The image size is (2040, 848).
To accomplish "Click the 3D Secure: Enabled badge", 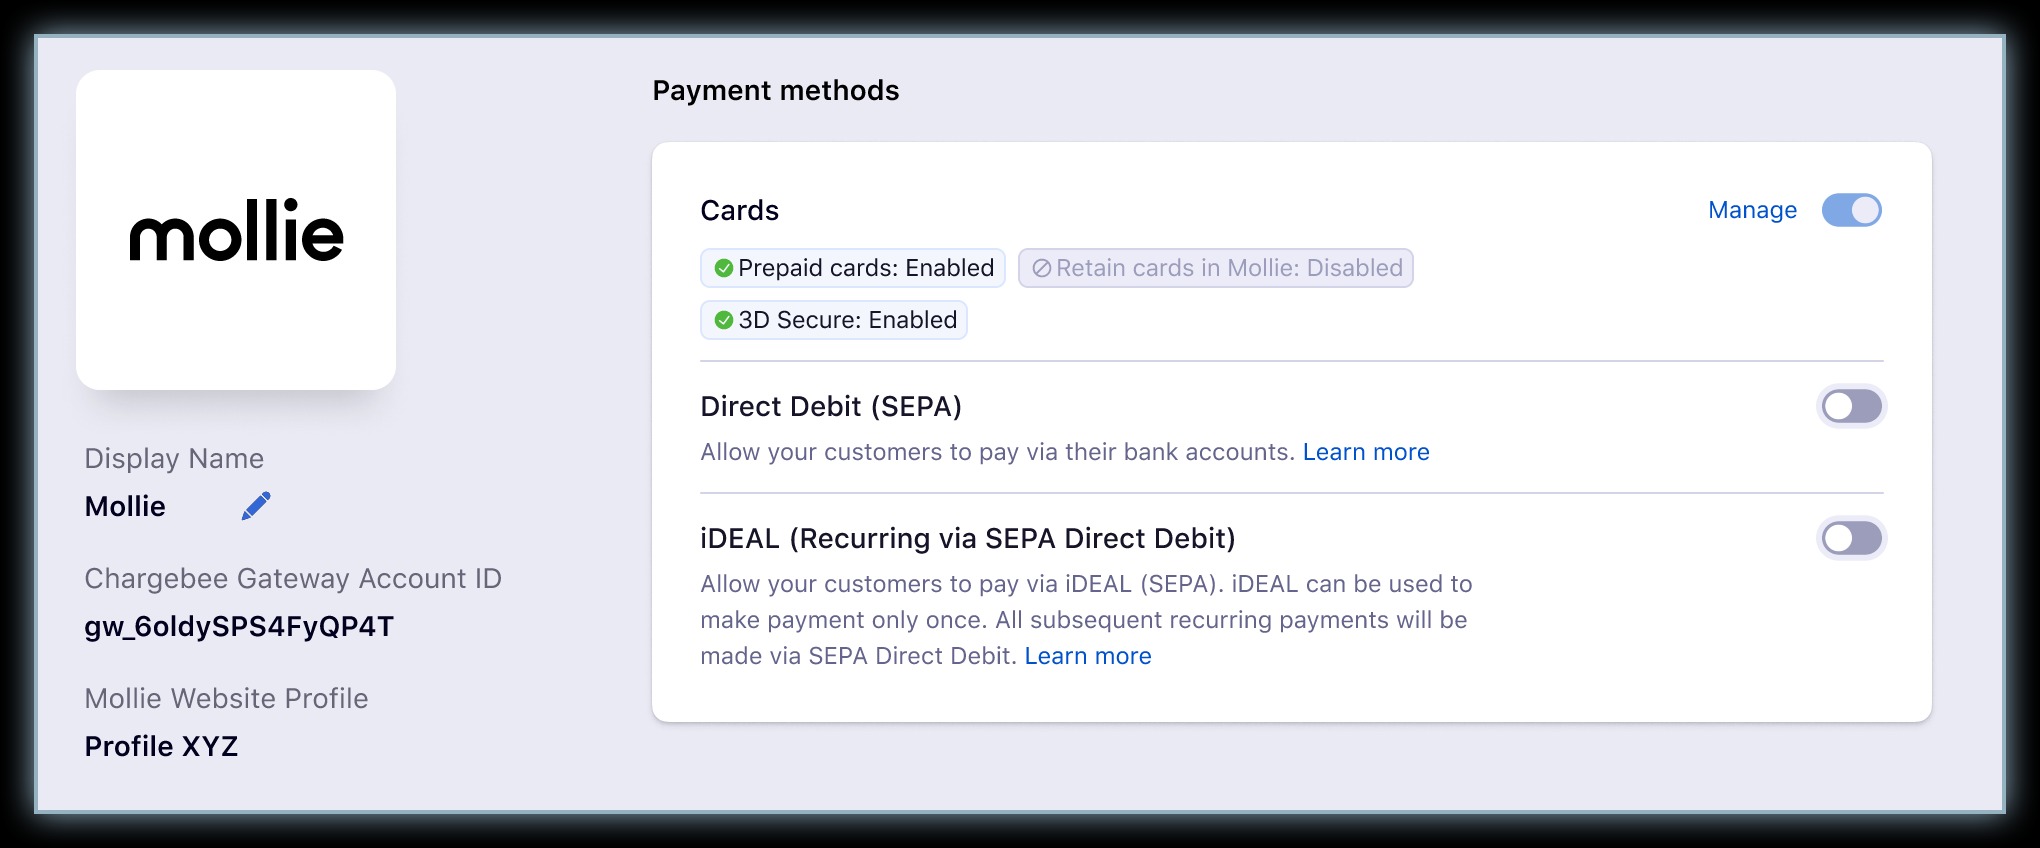I will click(834, 320).
